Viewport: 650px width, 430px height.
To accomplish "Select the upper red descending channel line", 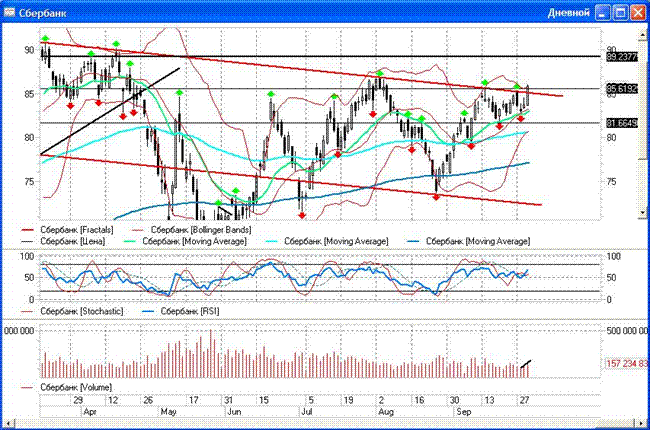I will [301, 69].
